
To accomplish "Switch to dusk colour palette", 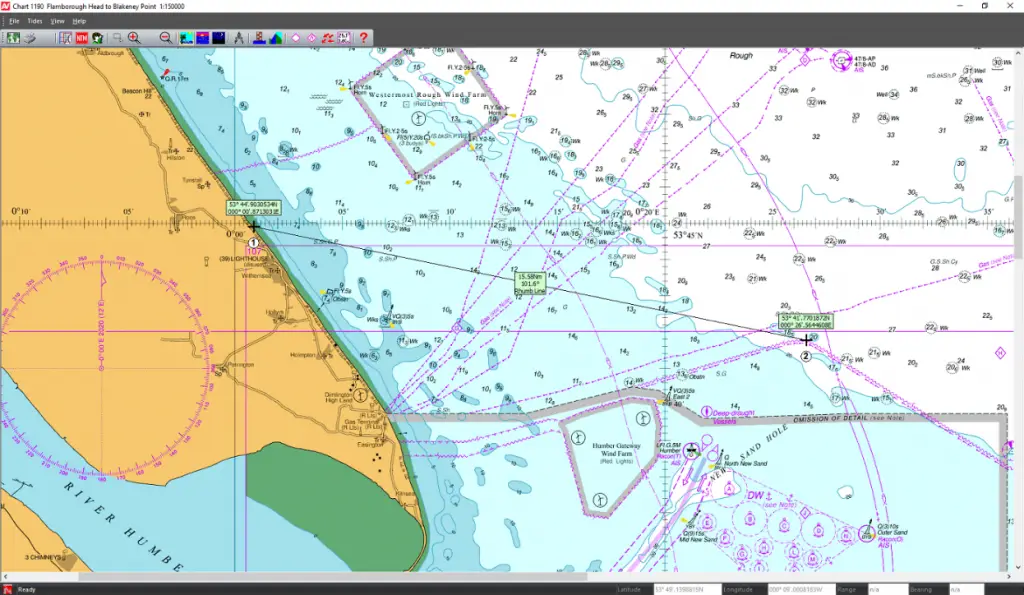I will point(202,38).
